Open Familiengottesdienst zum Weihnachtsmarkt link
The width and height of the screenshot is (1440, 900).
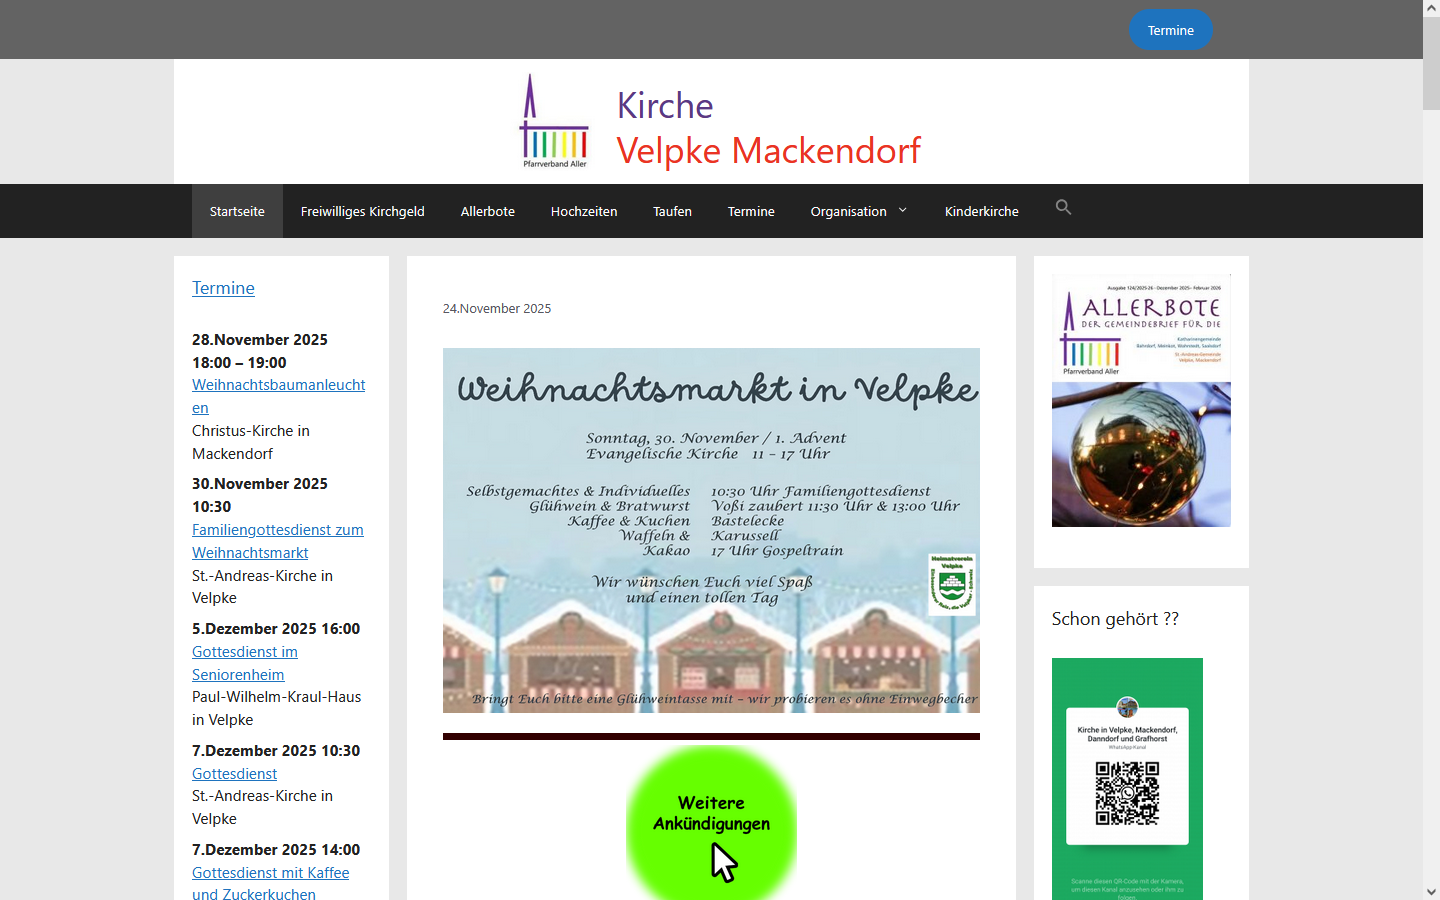[277, 531]
